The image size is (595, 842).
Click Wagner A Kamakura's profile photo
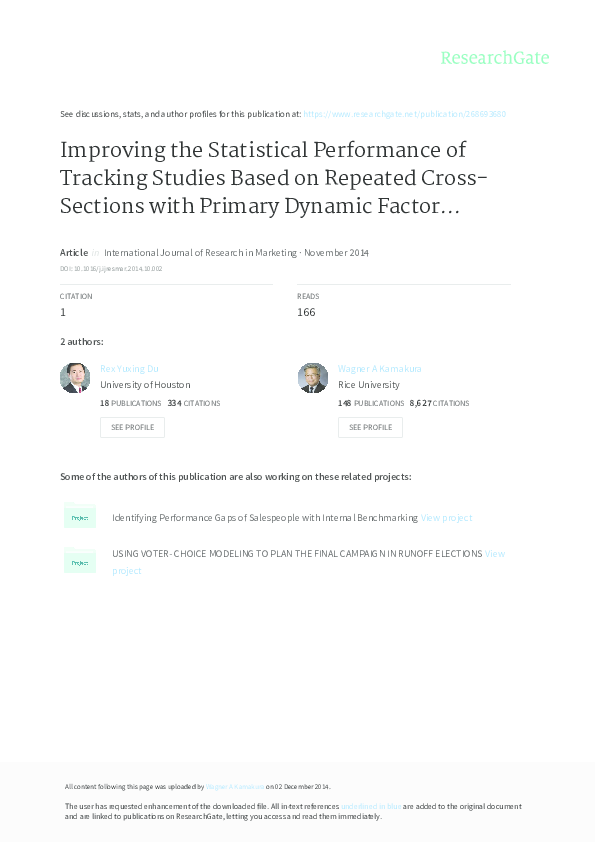(313, 378)
